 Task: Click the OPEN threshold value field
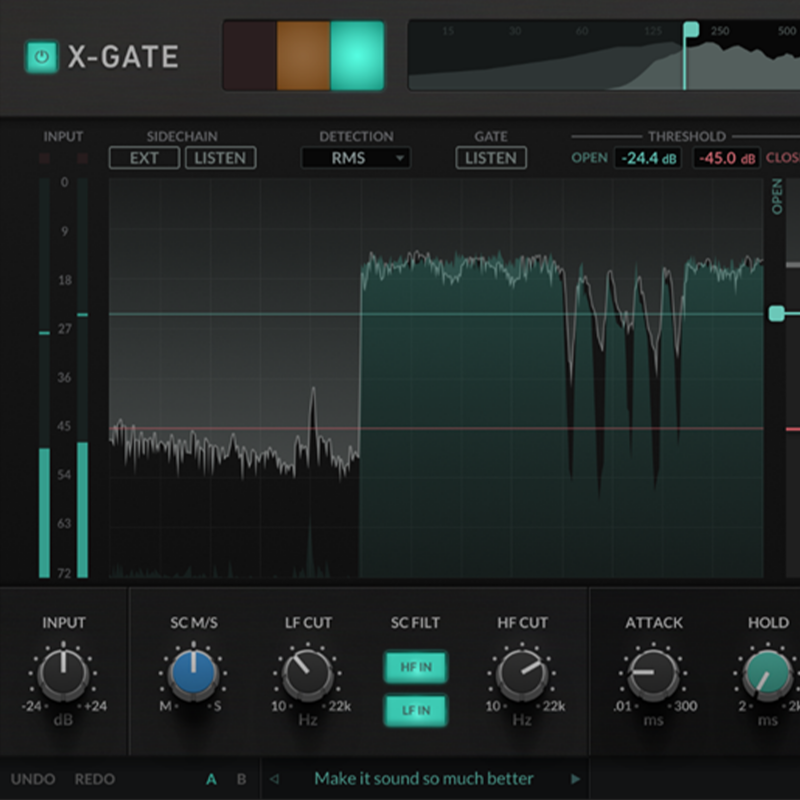click(x=648, y=157)
